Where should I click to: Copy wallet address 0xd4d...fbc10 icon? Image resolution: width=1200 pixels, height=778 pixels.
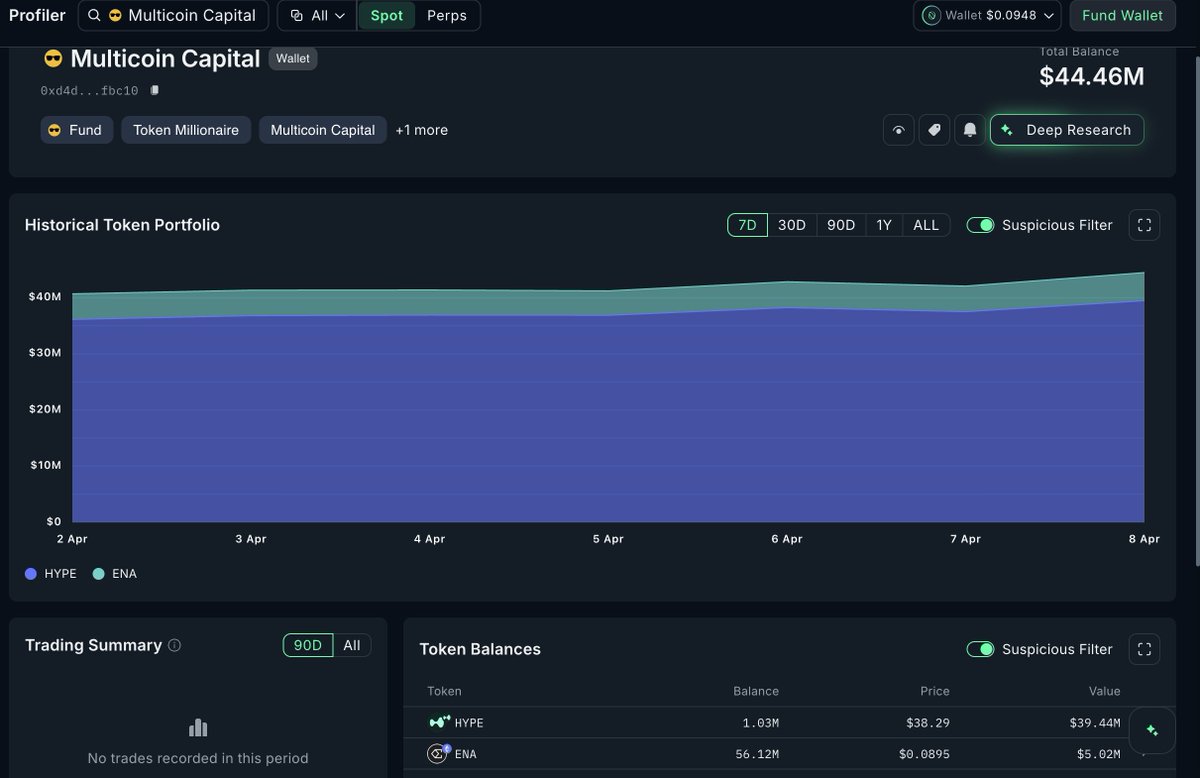click(x=155, y=90)
